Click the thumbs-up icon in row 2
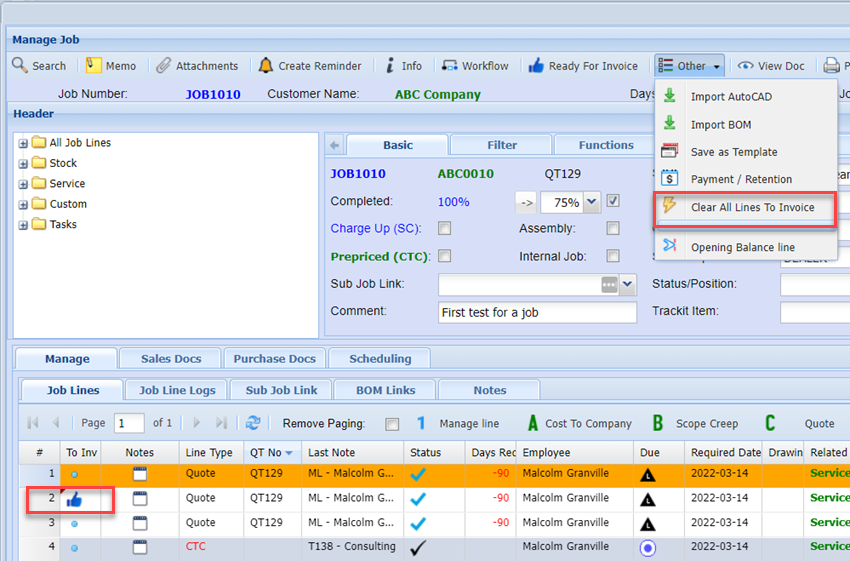This screenshot has width=850, height=561. [x=74, y=499]
